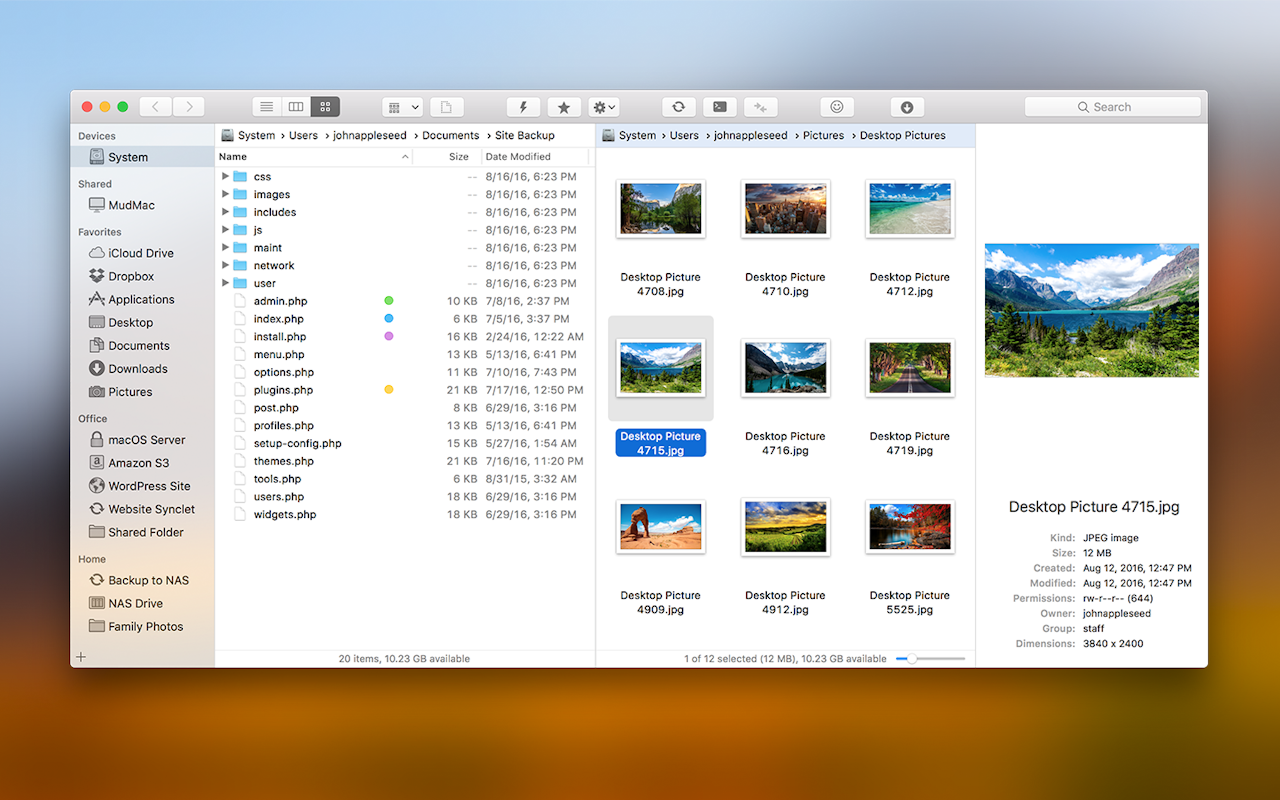The width and height of the screenshot is (1280, 800).
Task: Open Quick Connect with the lightning icon
Action: click(522, 106)
